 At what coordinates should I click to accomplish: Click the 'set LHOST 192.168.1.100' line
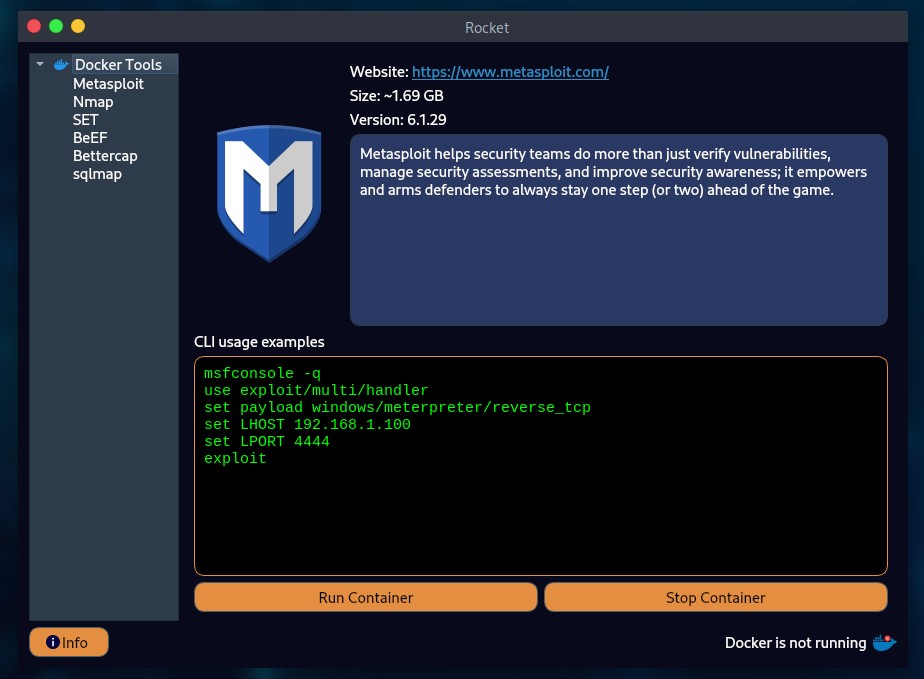307,424
